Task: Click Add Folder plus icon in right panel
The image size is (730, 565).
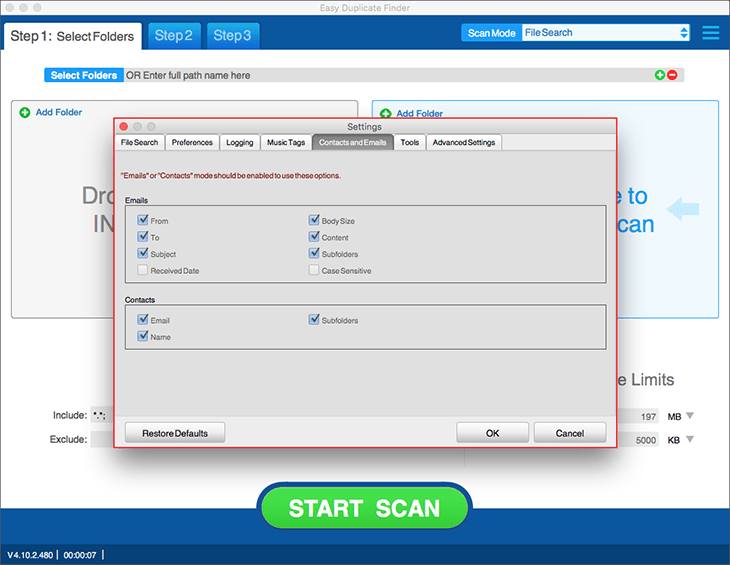Action: 385,113
